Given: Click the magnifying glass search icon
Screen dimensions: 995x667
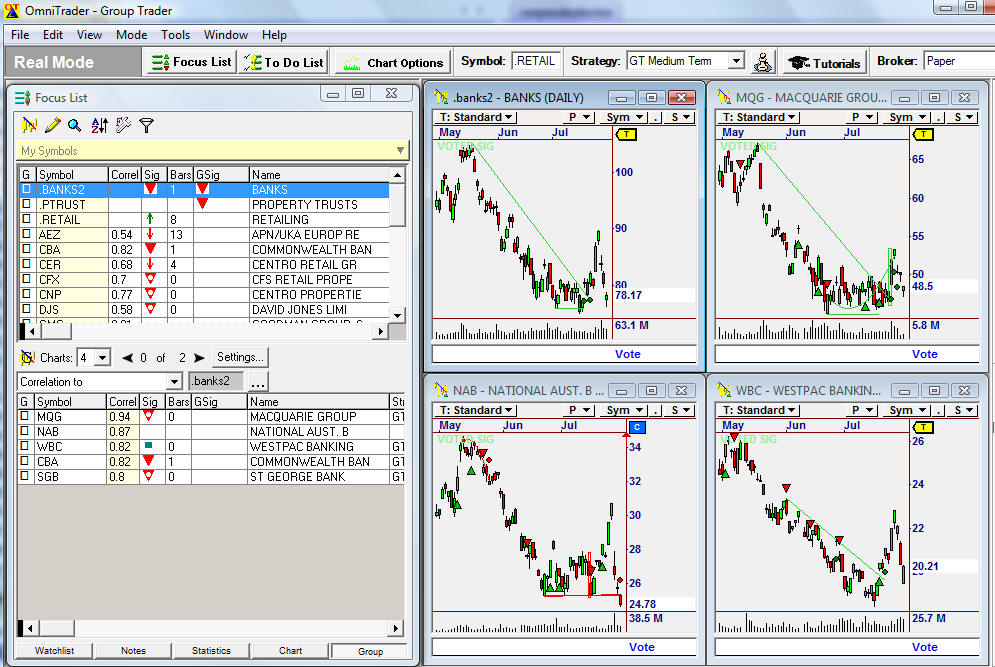Looking at the screenshot, I should click(x=75, y=125).
